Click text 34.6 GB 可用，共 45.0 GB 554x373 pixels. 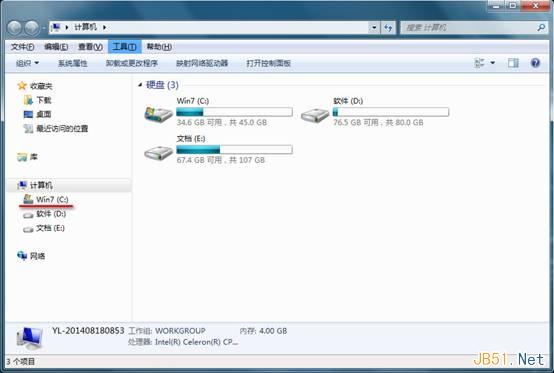tap(222, 123)
